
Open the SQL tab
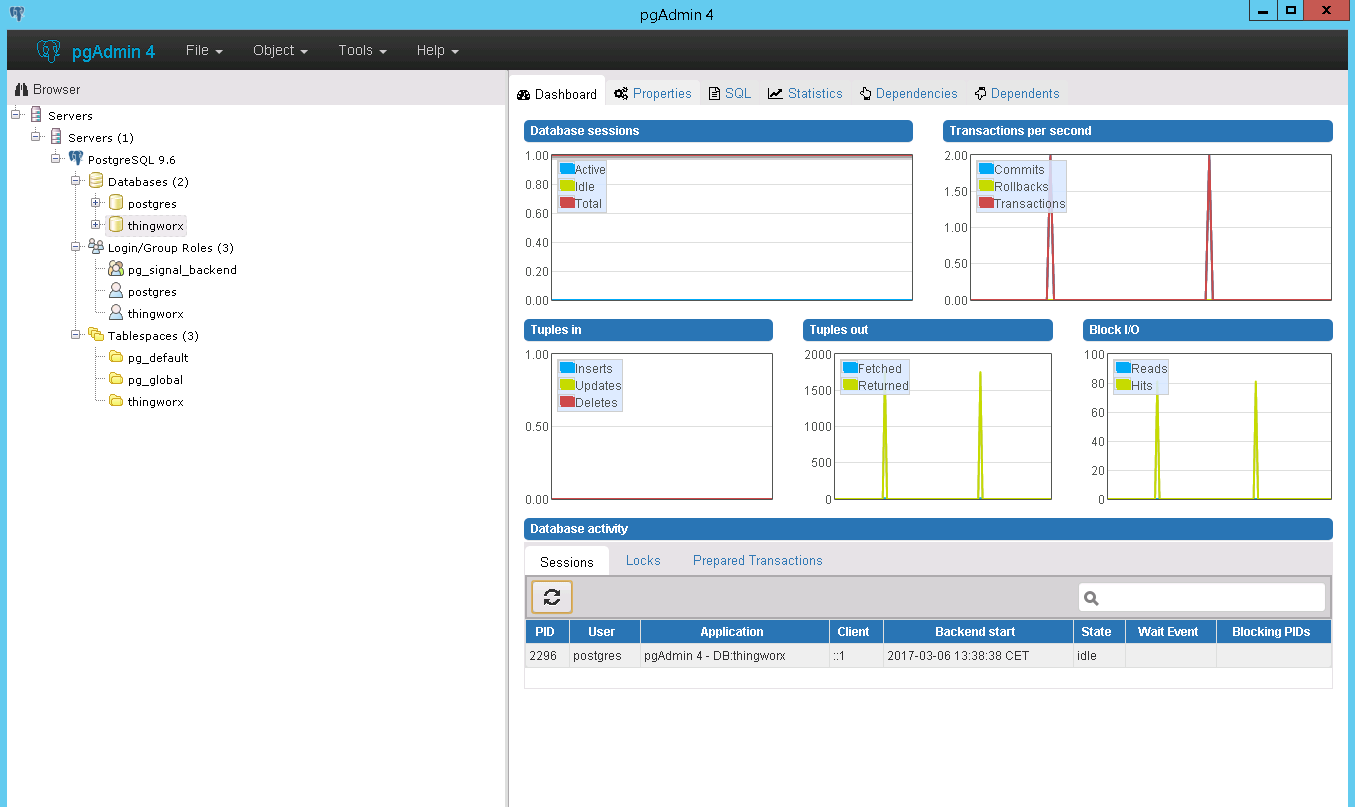[x=730, y=93]
